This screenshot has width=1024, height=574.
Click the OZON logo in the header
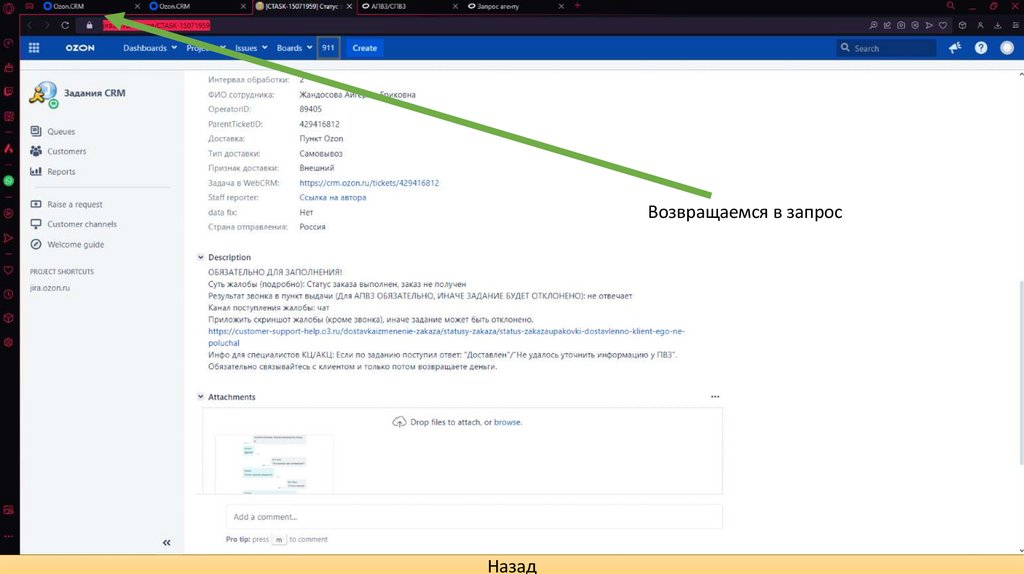[80, 48]
